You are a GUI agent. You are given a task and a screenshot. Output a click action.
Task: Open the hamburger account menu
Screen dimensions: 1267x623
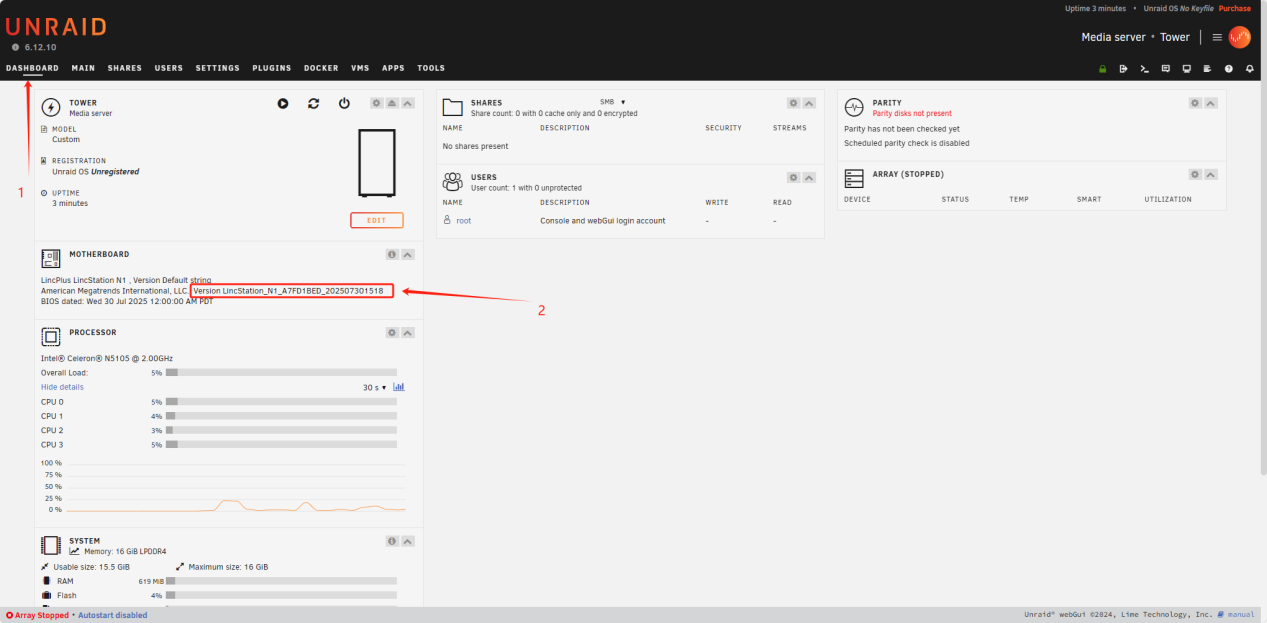1217,37
